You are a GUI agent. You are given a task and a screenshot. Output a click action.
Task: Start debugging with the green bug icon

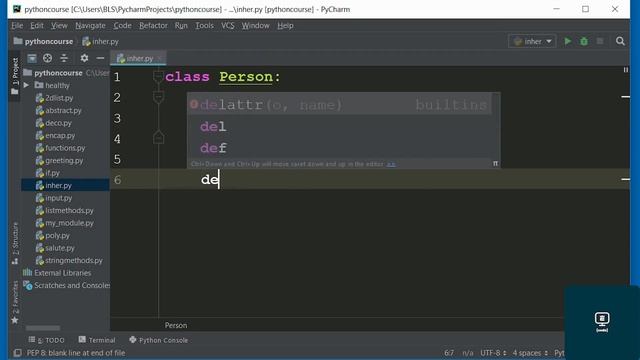[584, 41]
